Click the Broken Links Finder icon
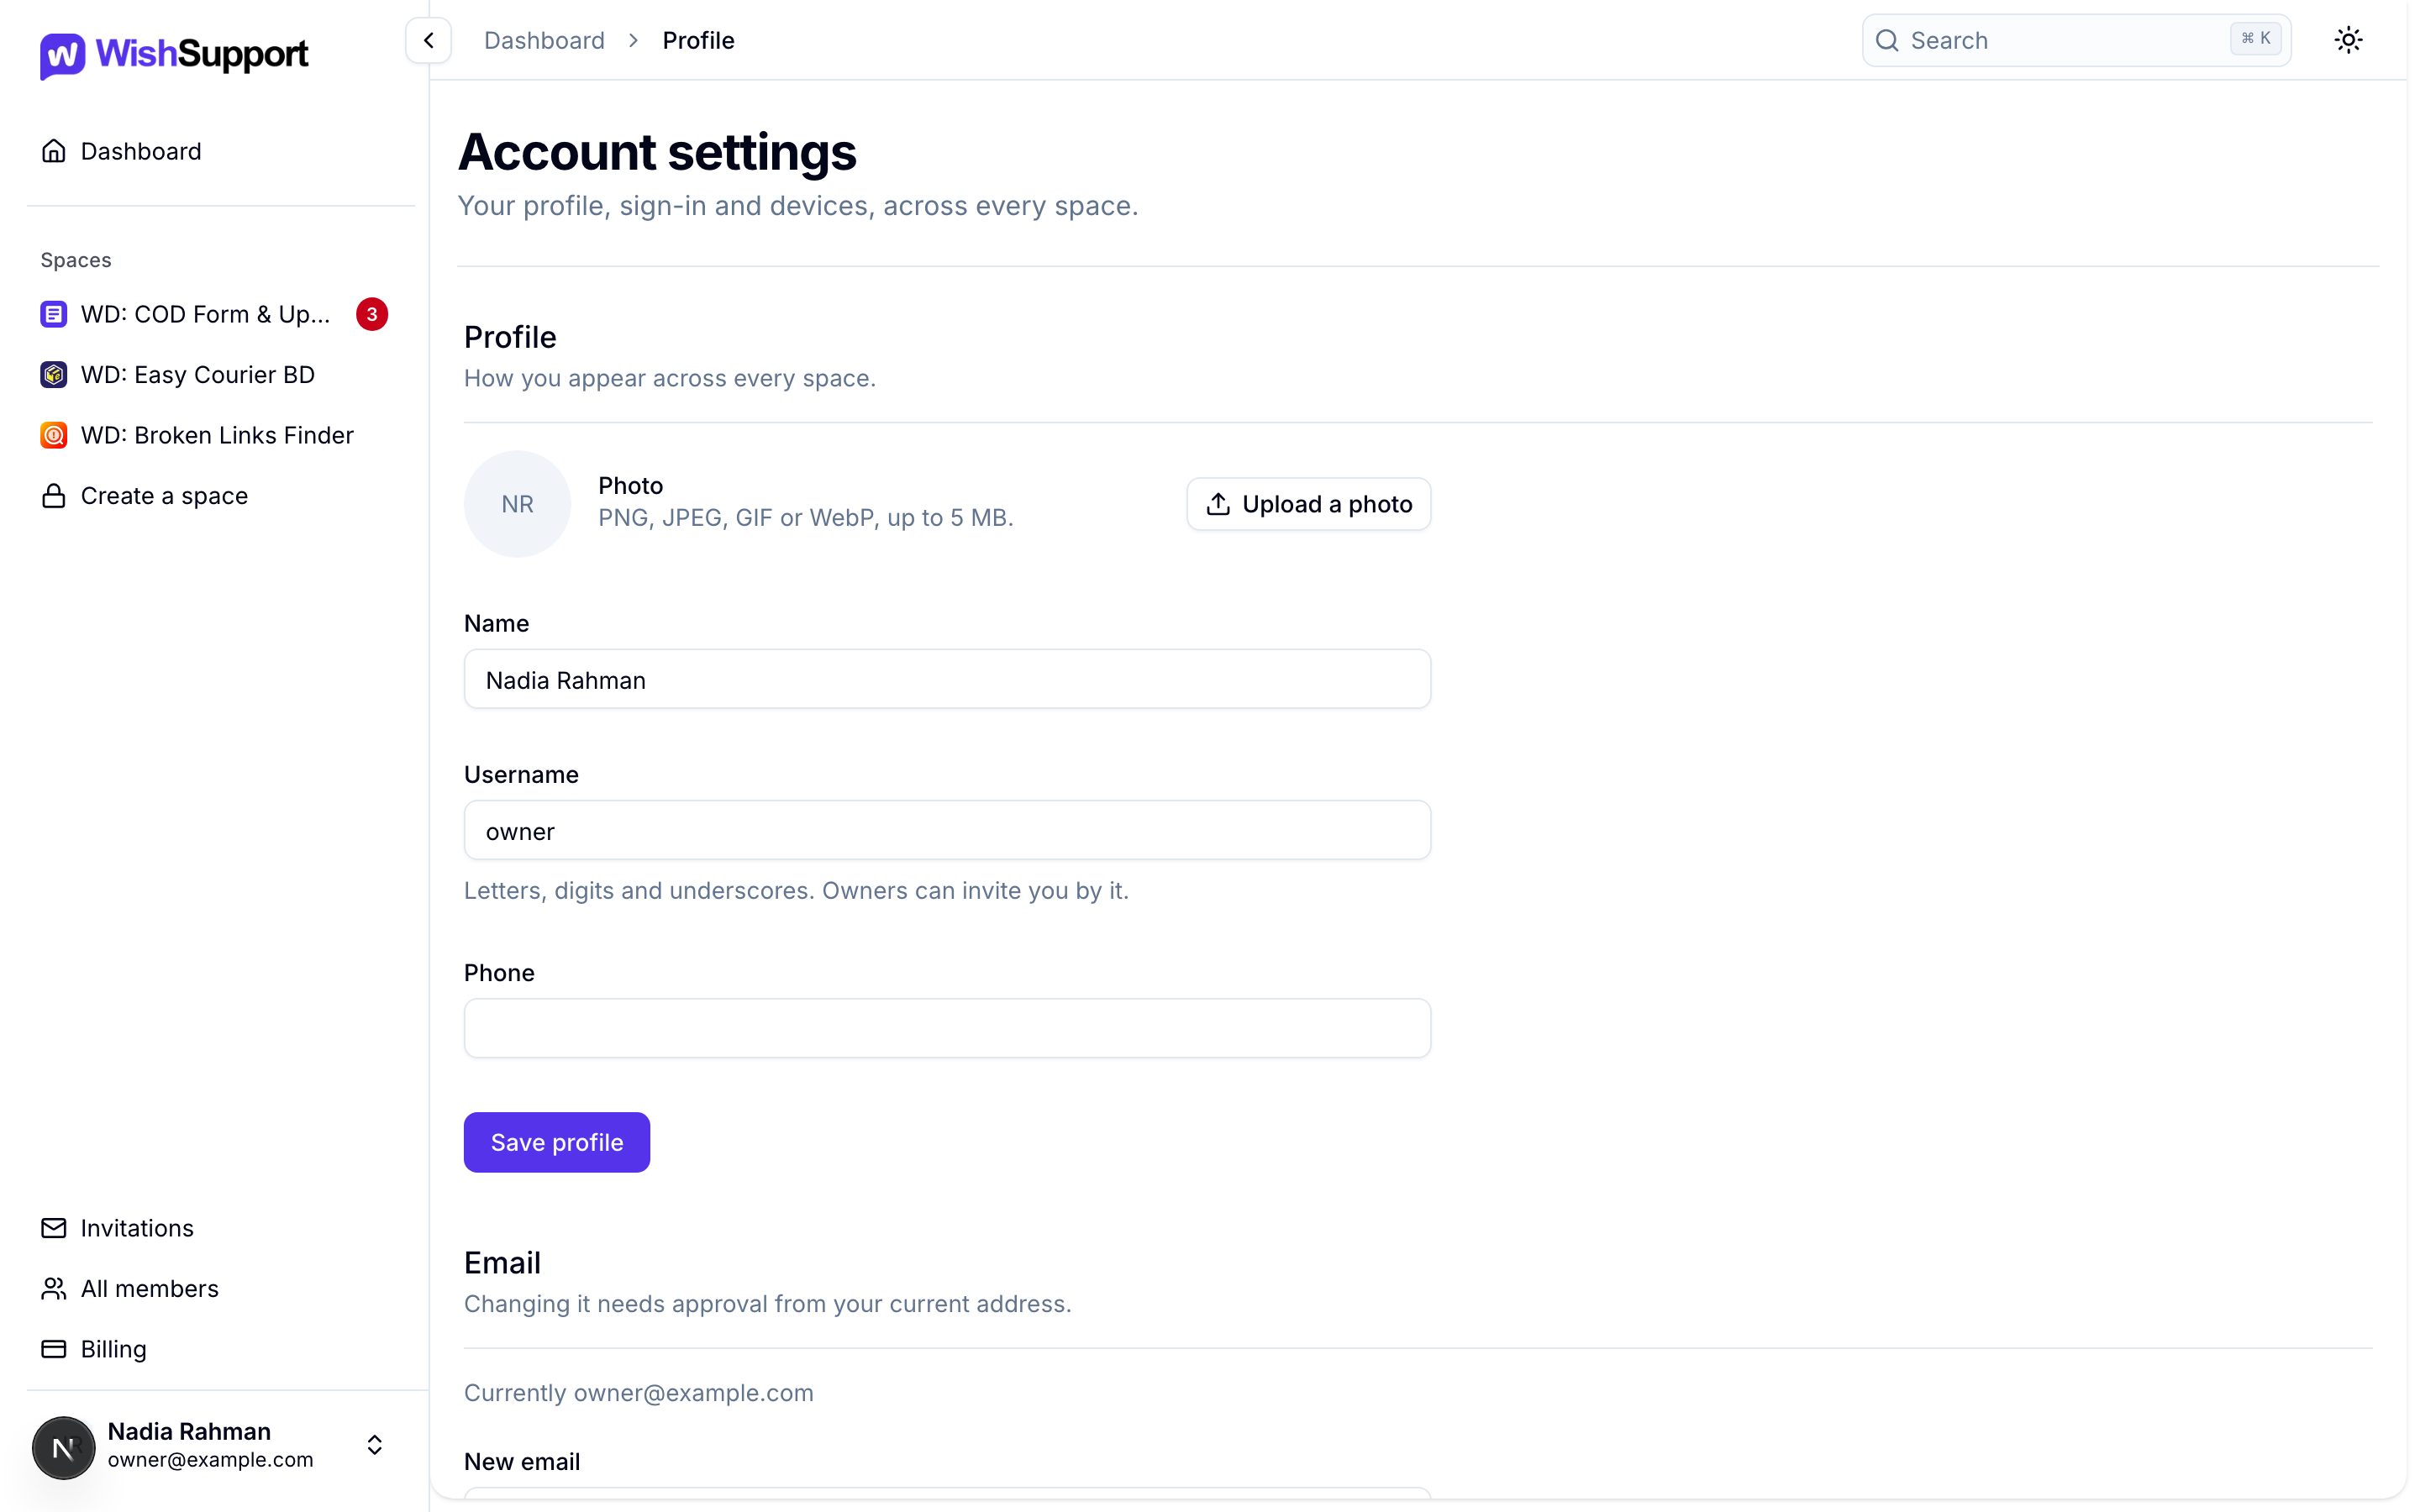This screenshot has width=2420, height=1512. (x=54, y=435)
